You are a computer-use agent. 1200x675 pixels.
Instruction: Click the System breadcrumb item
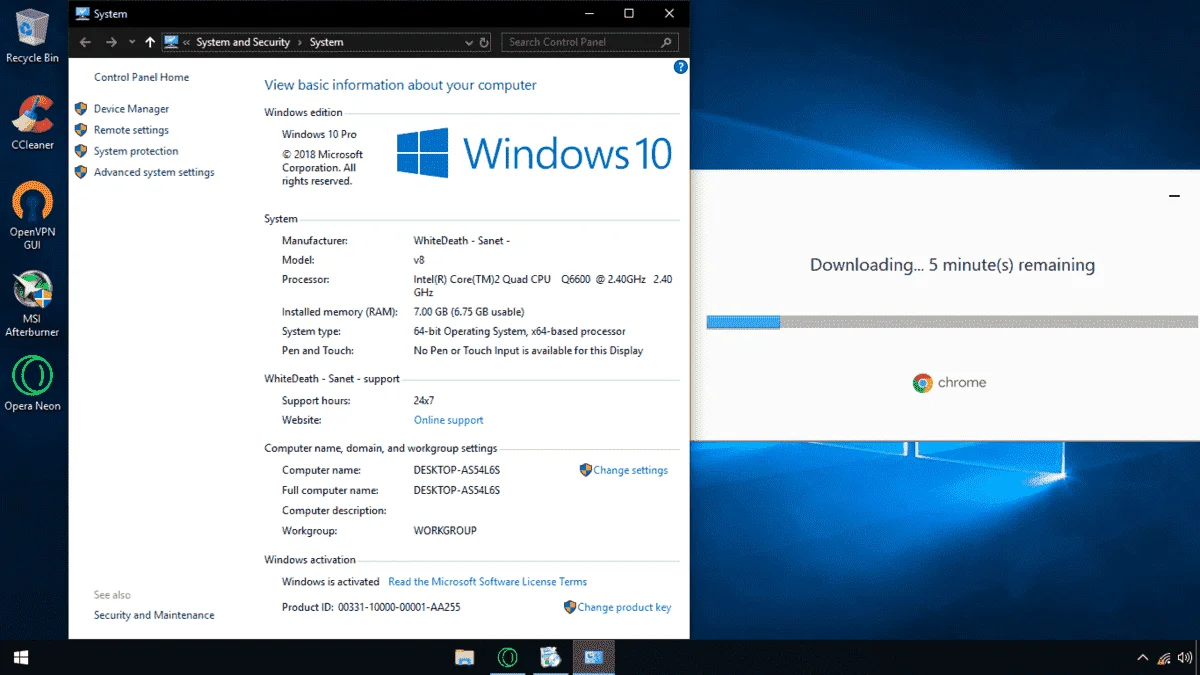coord(326,42)
